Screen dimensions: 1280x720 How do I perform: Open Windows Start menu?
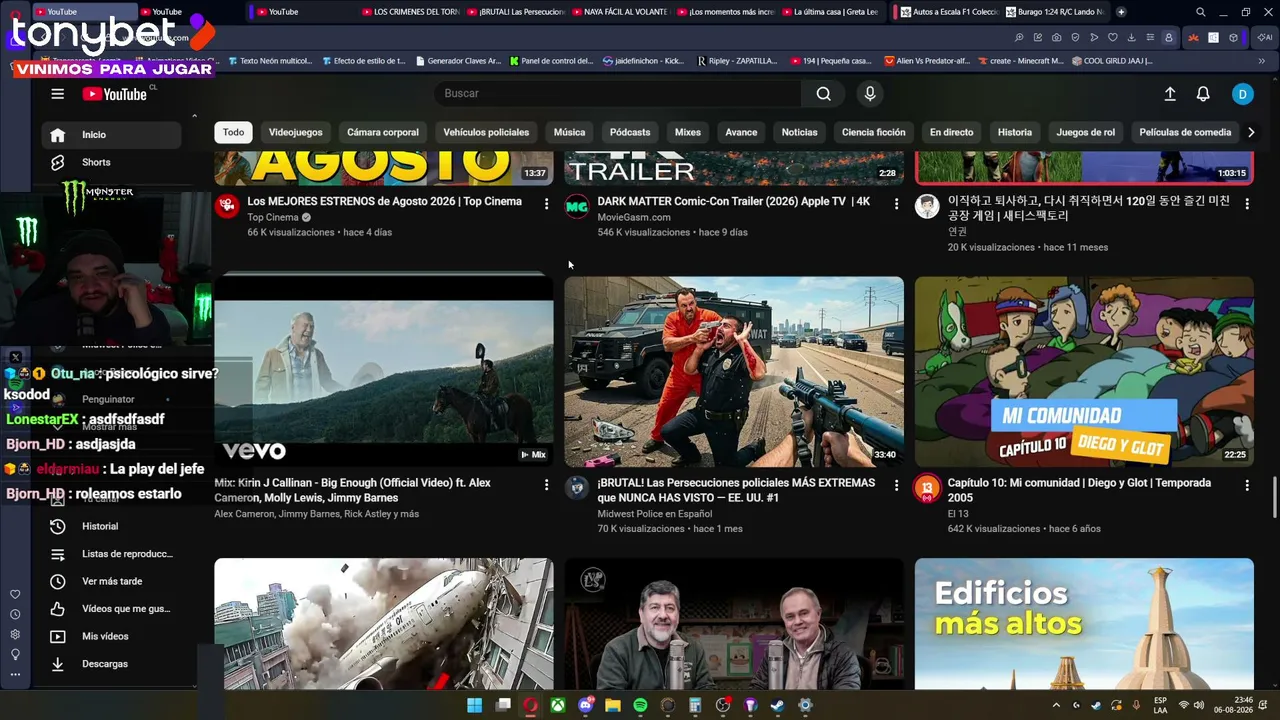click(x=474, y=706)
